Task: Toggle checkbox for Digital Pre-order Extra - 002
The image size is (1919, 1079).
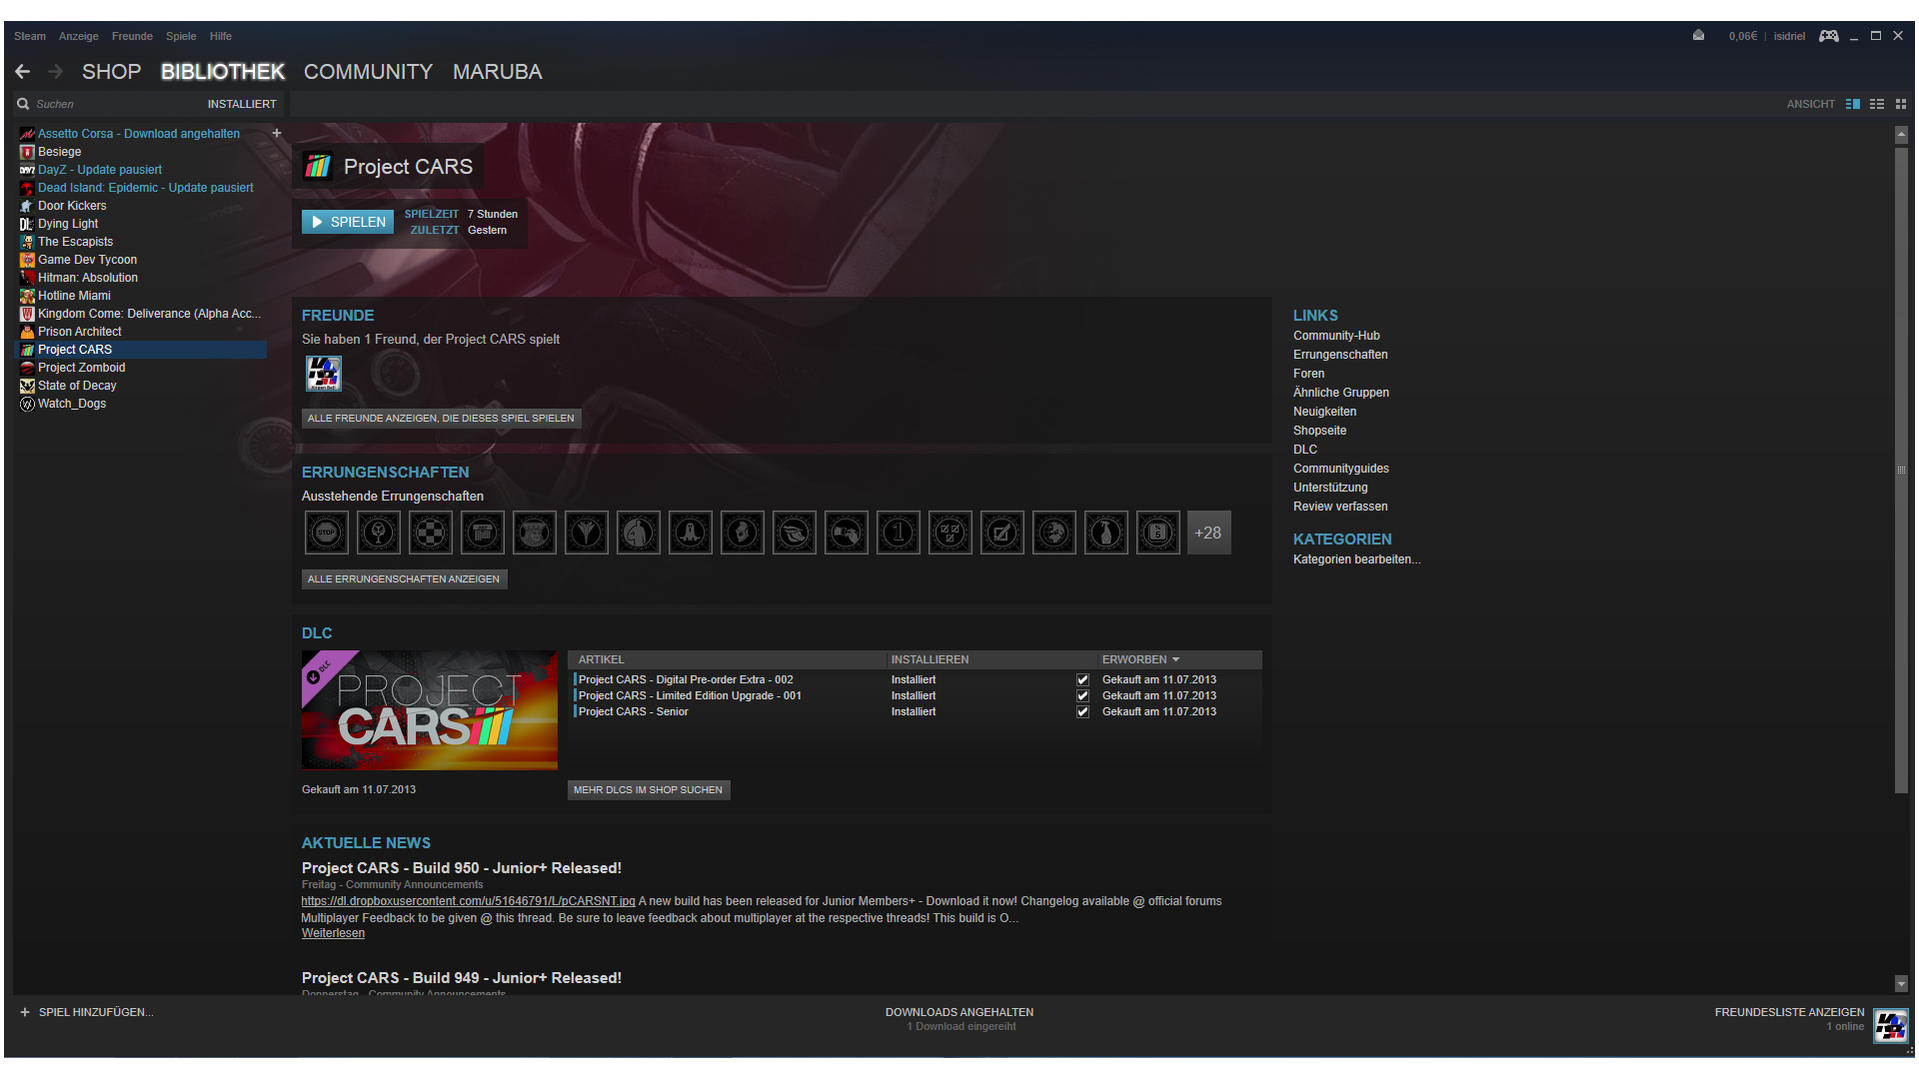Action: (1082, 680)
